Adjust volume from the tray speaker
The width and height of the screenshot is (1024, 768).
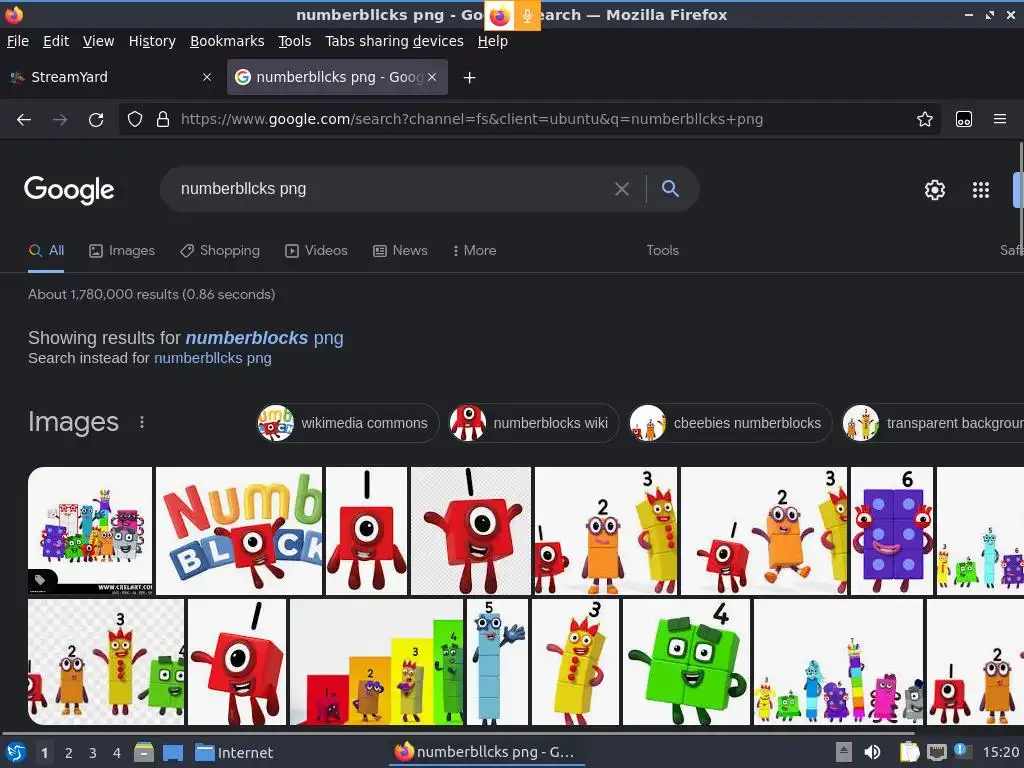point(872,752)
